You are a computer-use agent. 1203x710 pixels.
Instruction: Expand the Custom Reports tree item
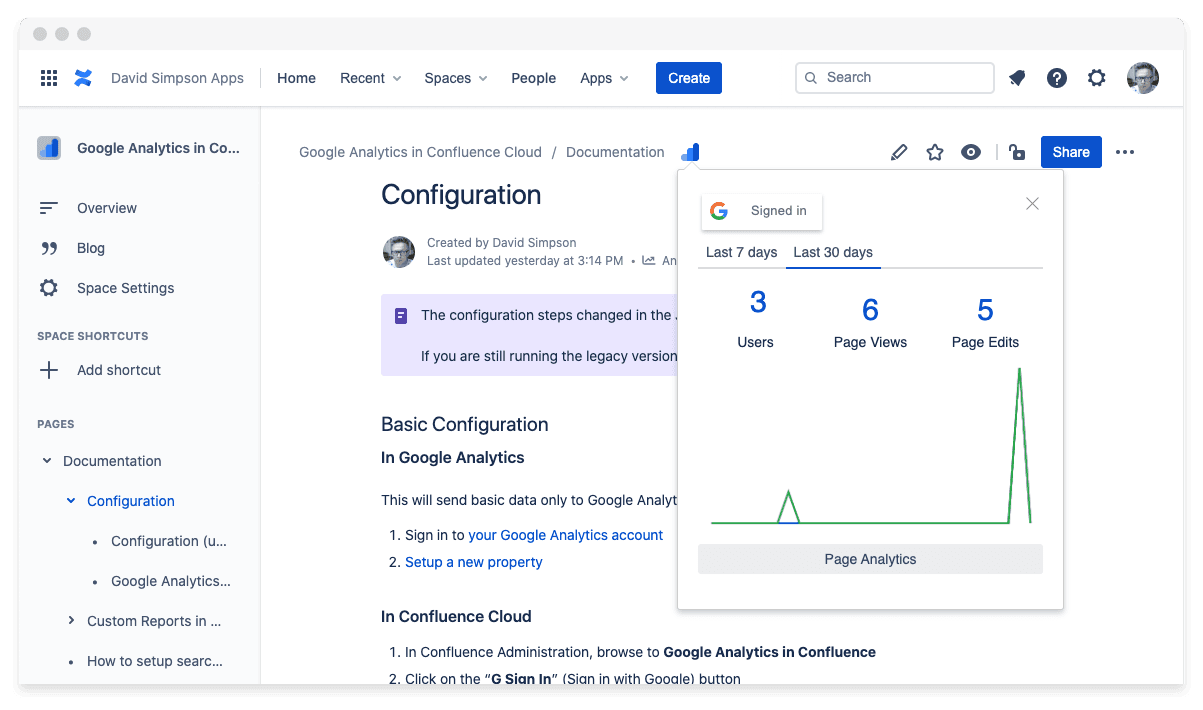point(71,621)
